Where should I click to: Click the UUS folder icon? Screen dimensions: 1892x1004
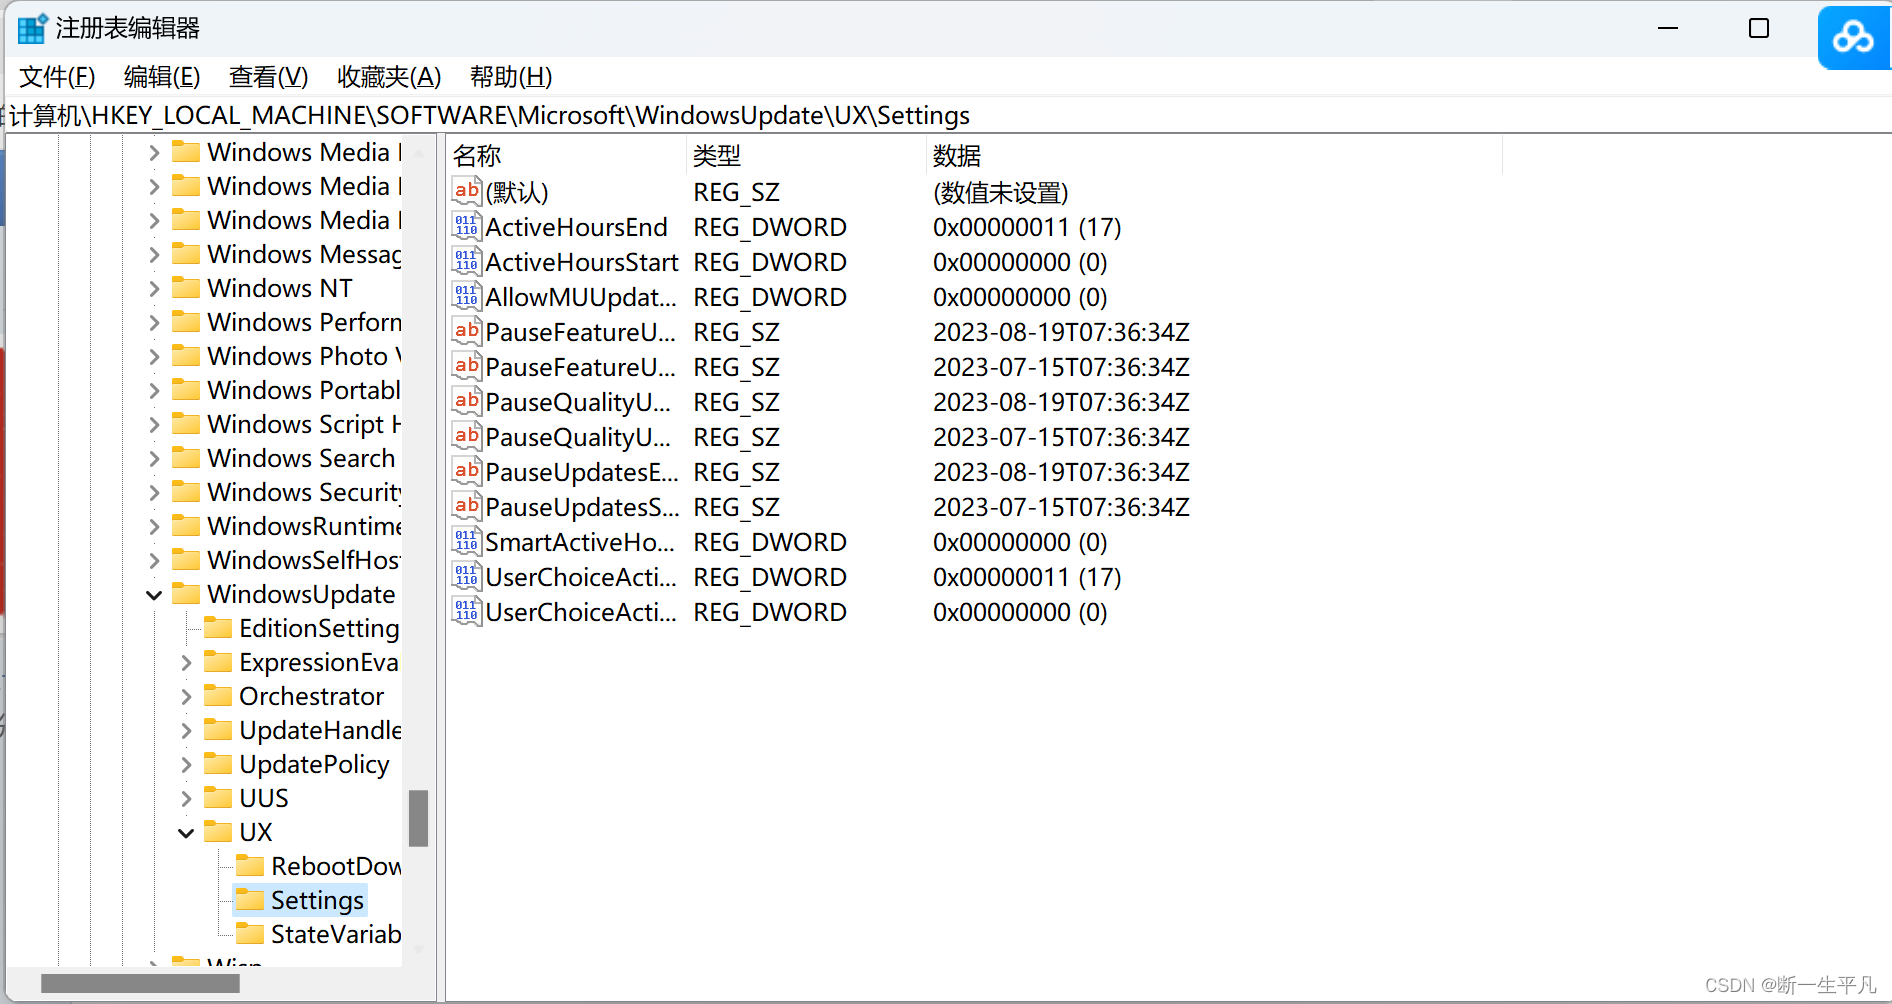pyautogui.click(x=218, y=798)
